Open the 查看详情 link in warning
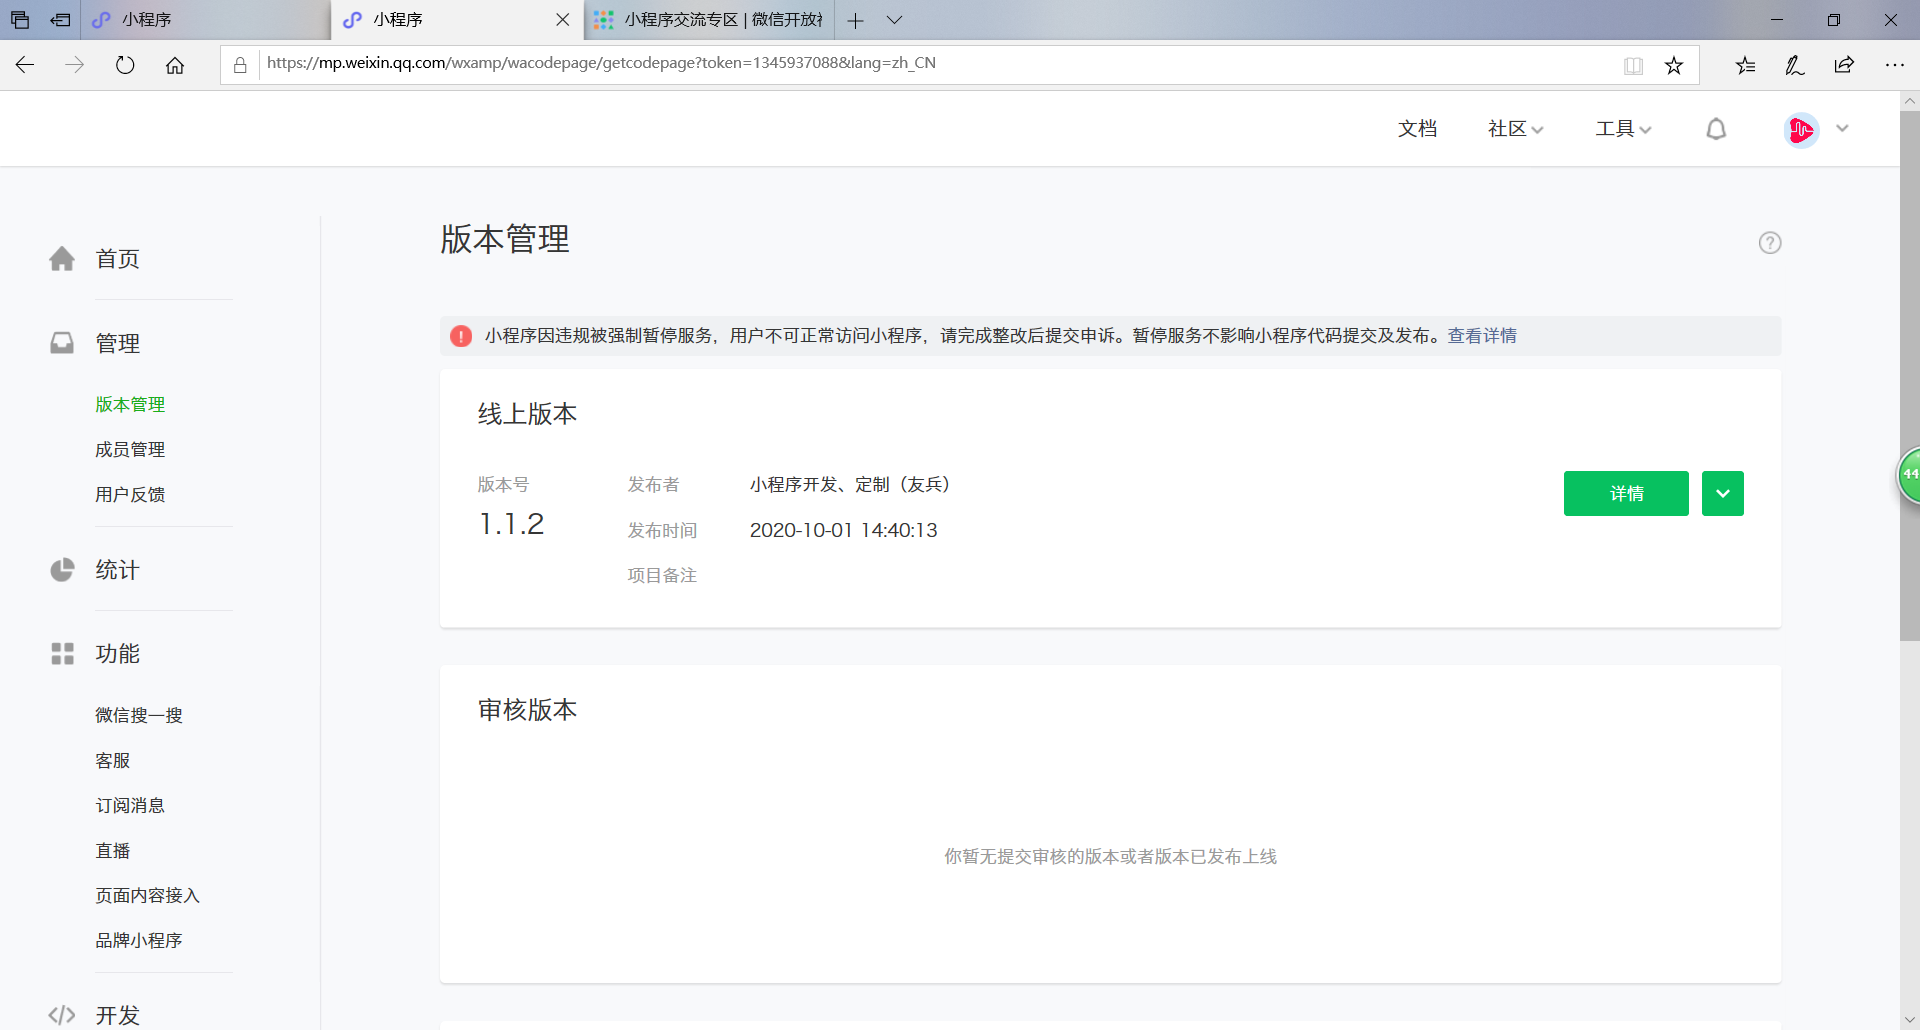1920x1030 pixels. click(x=1482, y=336)
